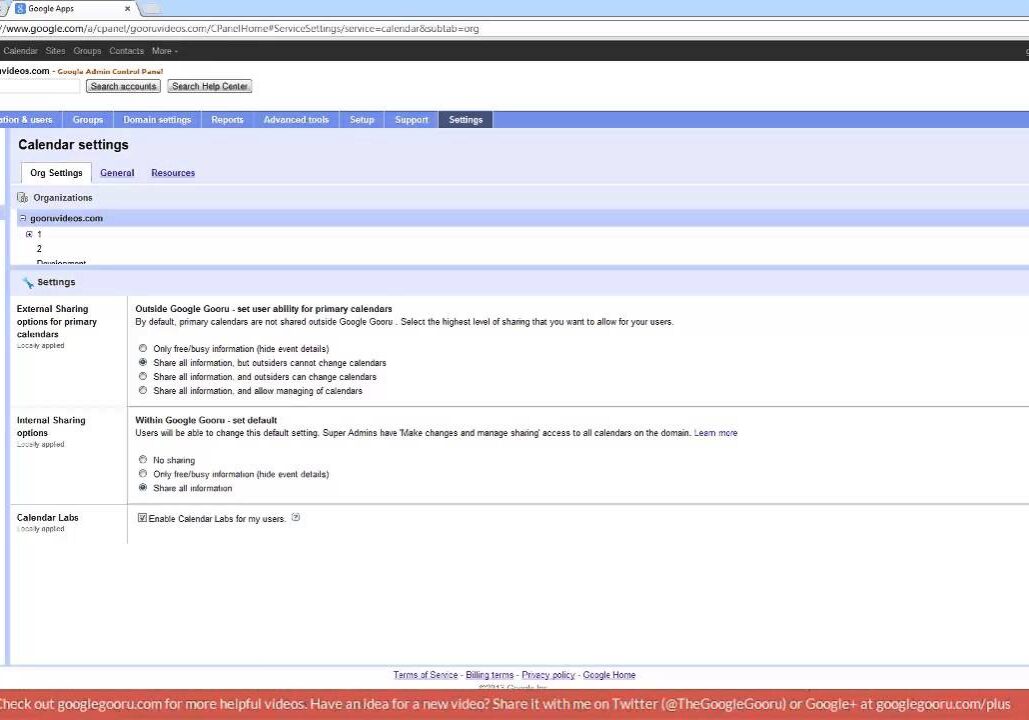Image resolution: width=1029 pixels, height=720 pixels.
Task: Click the browser address bar
Action: (512, 29)
